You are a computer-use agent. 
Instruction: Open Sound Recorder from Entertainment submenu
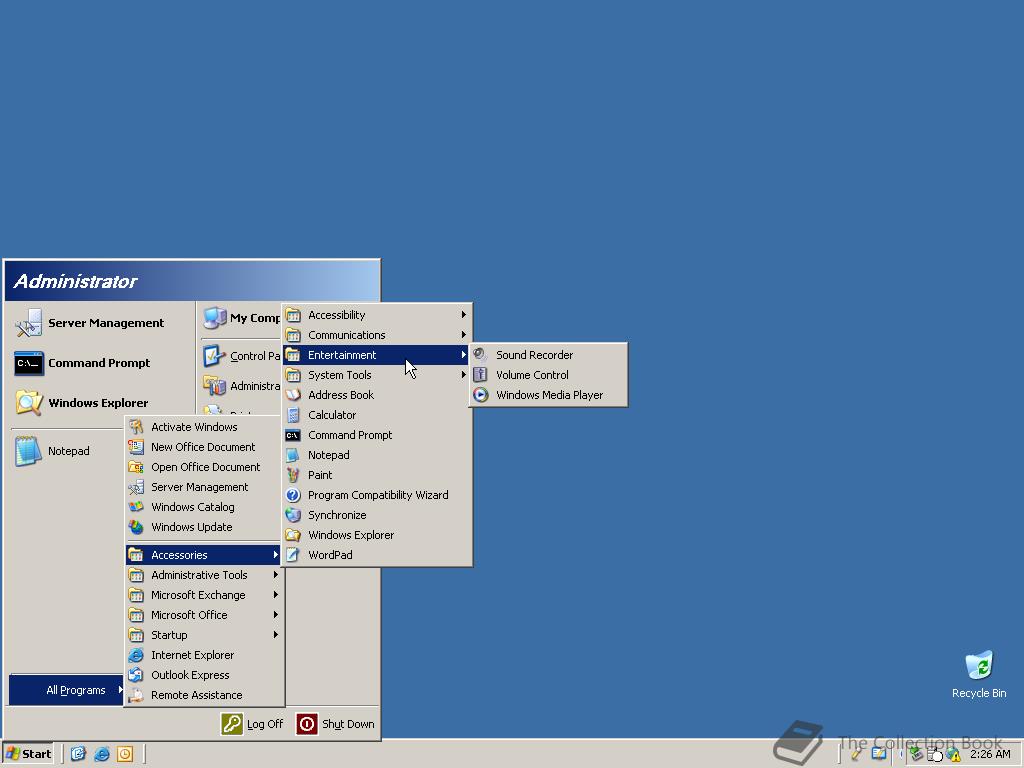pyautogui.click(x=534, y=355)
